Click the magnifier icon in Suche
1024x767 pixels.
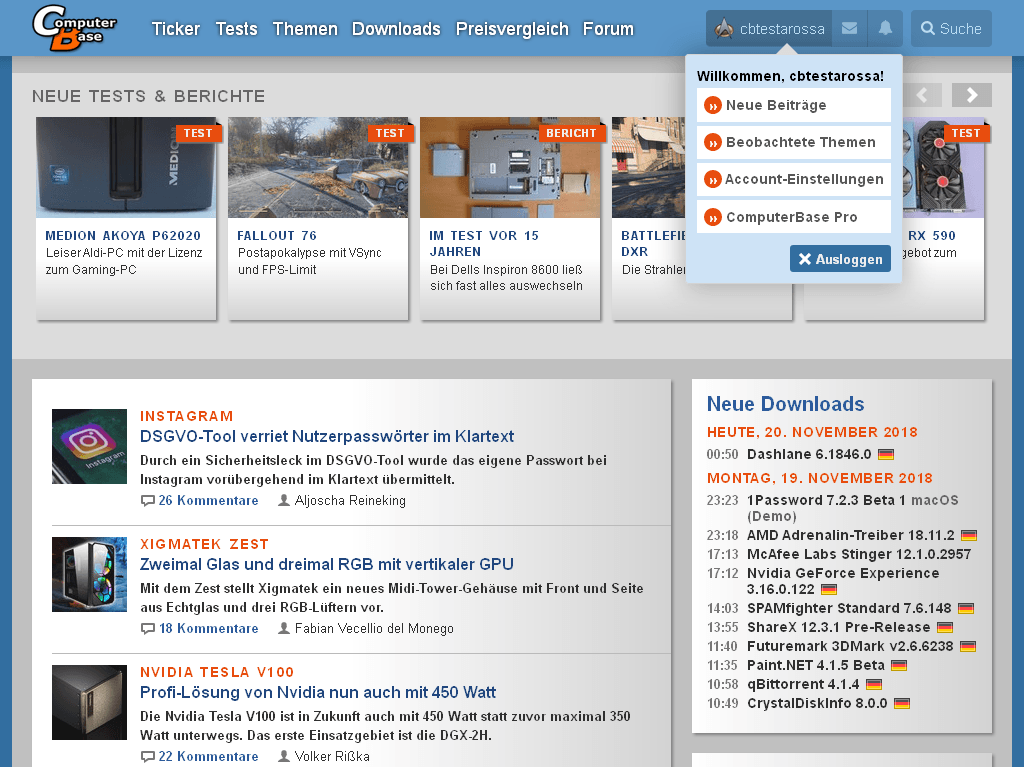tap(927, 28)
